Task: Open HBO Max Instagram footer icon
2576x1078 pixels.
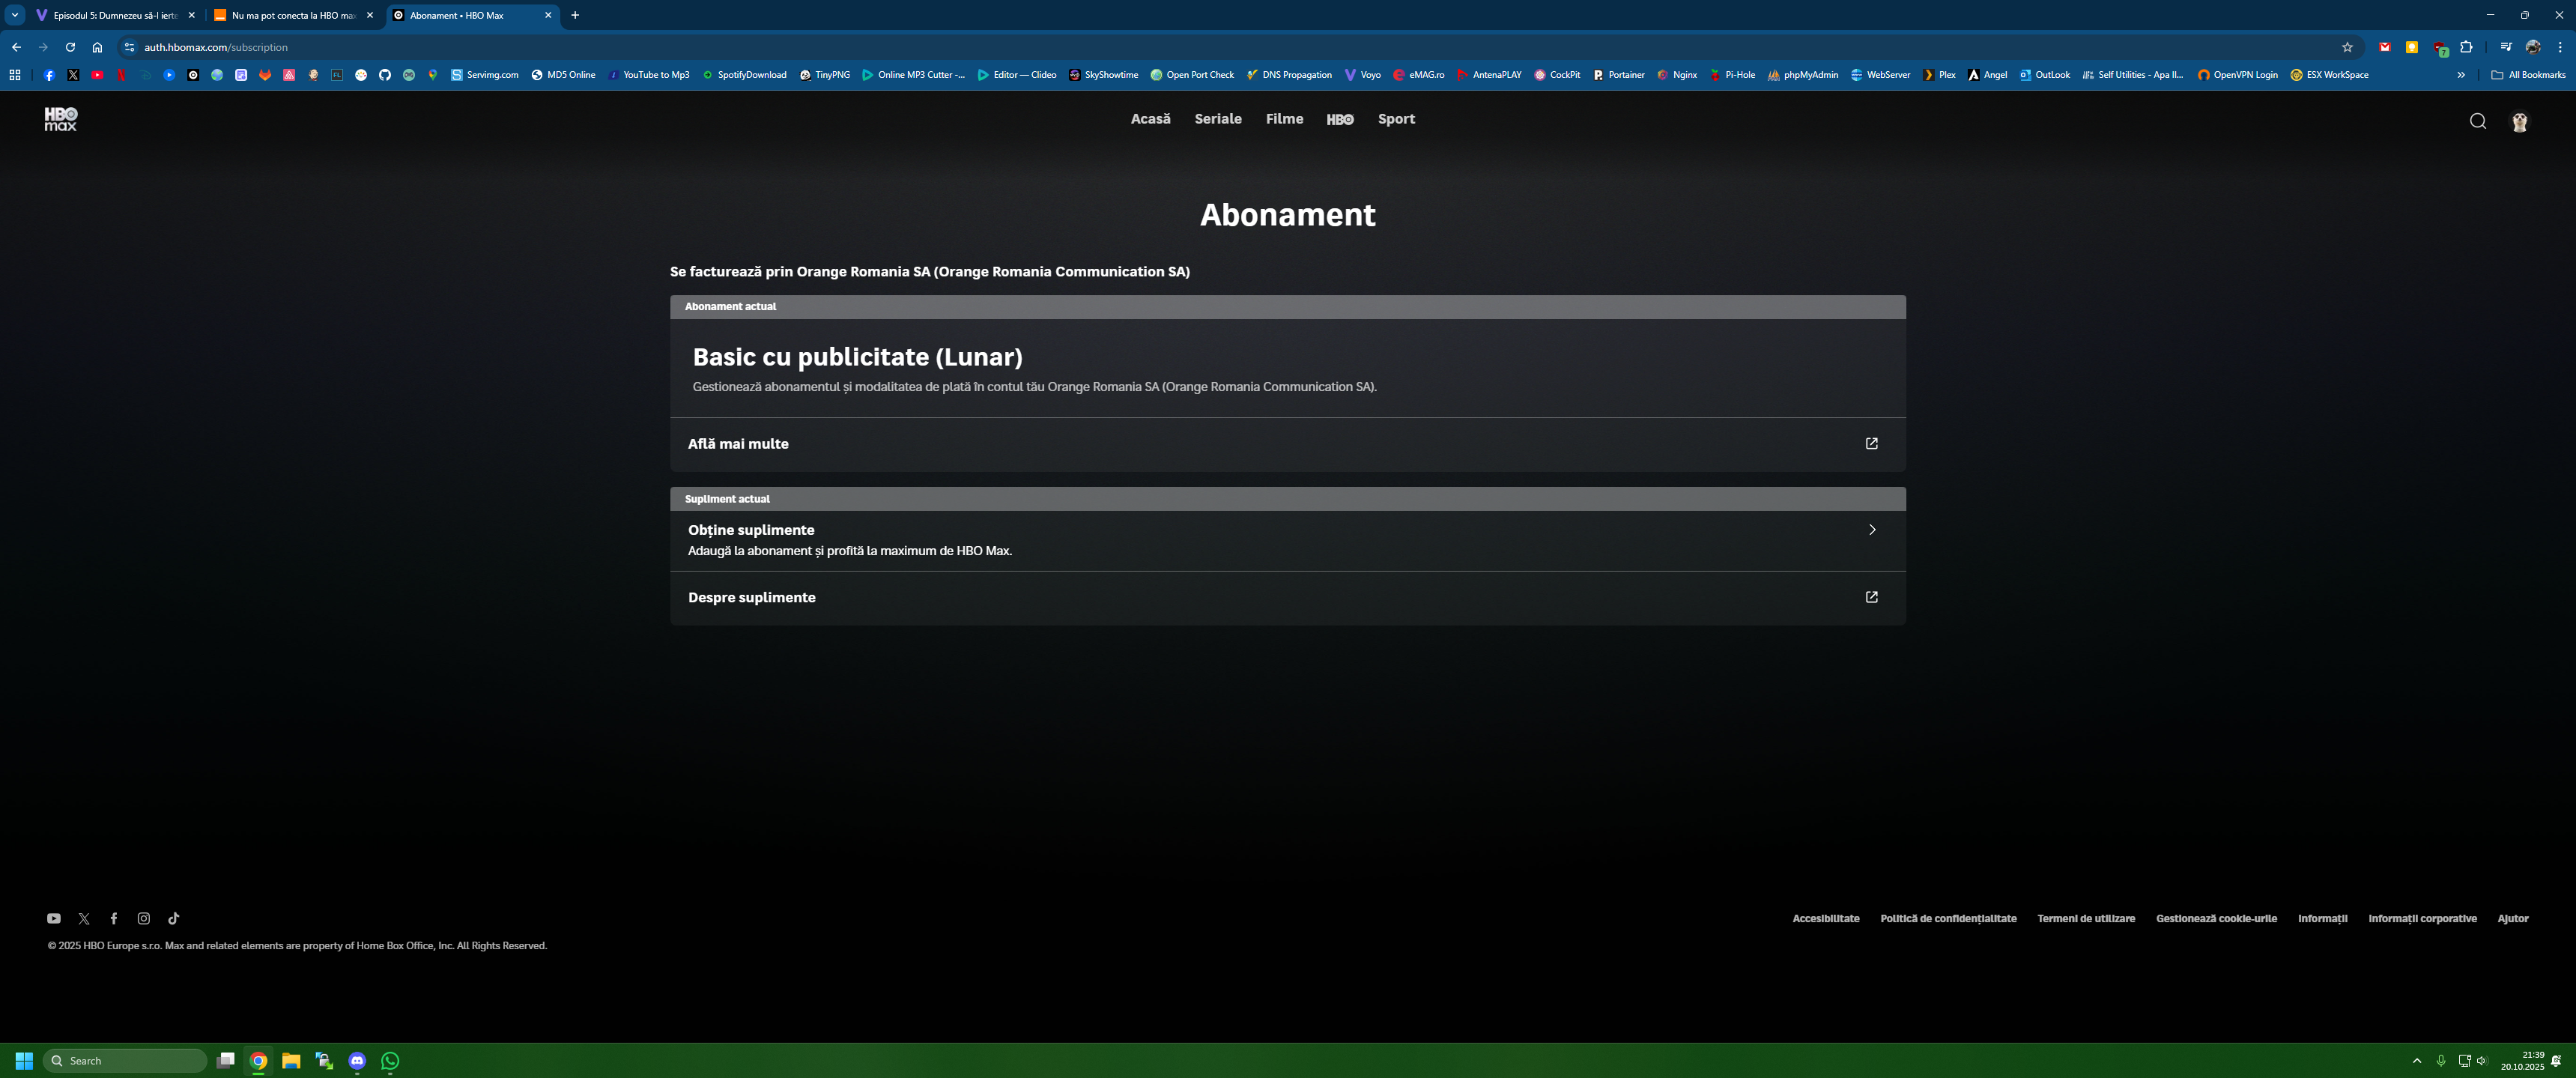Action: click(x=144, y=918)
